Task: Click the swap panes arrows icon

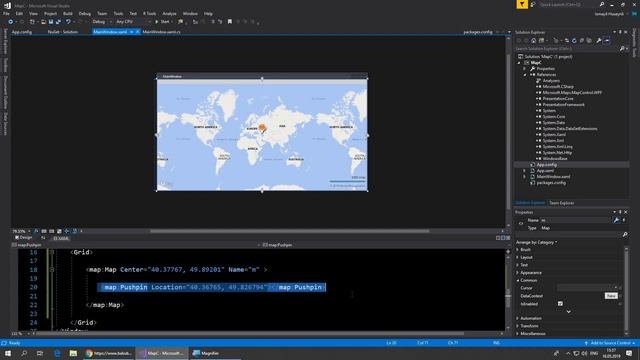Action: [x=43, y=238]
